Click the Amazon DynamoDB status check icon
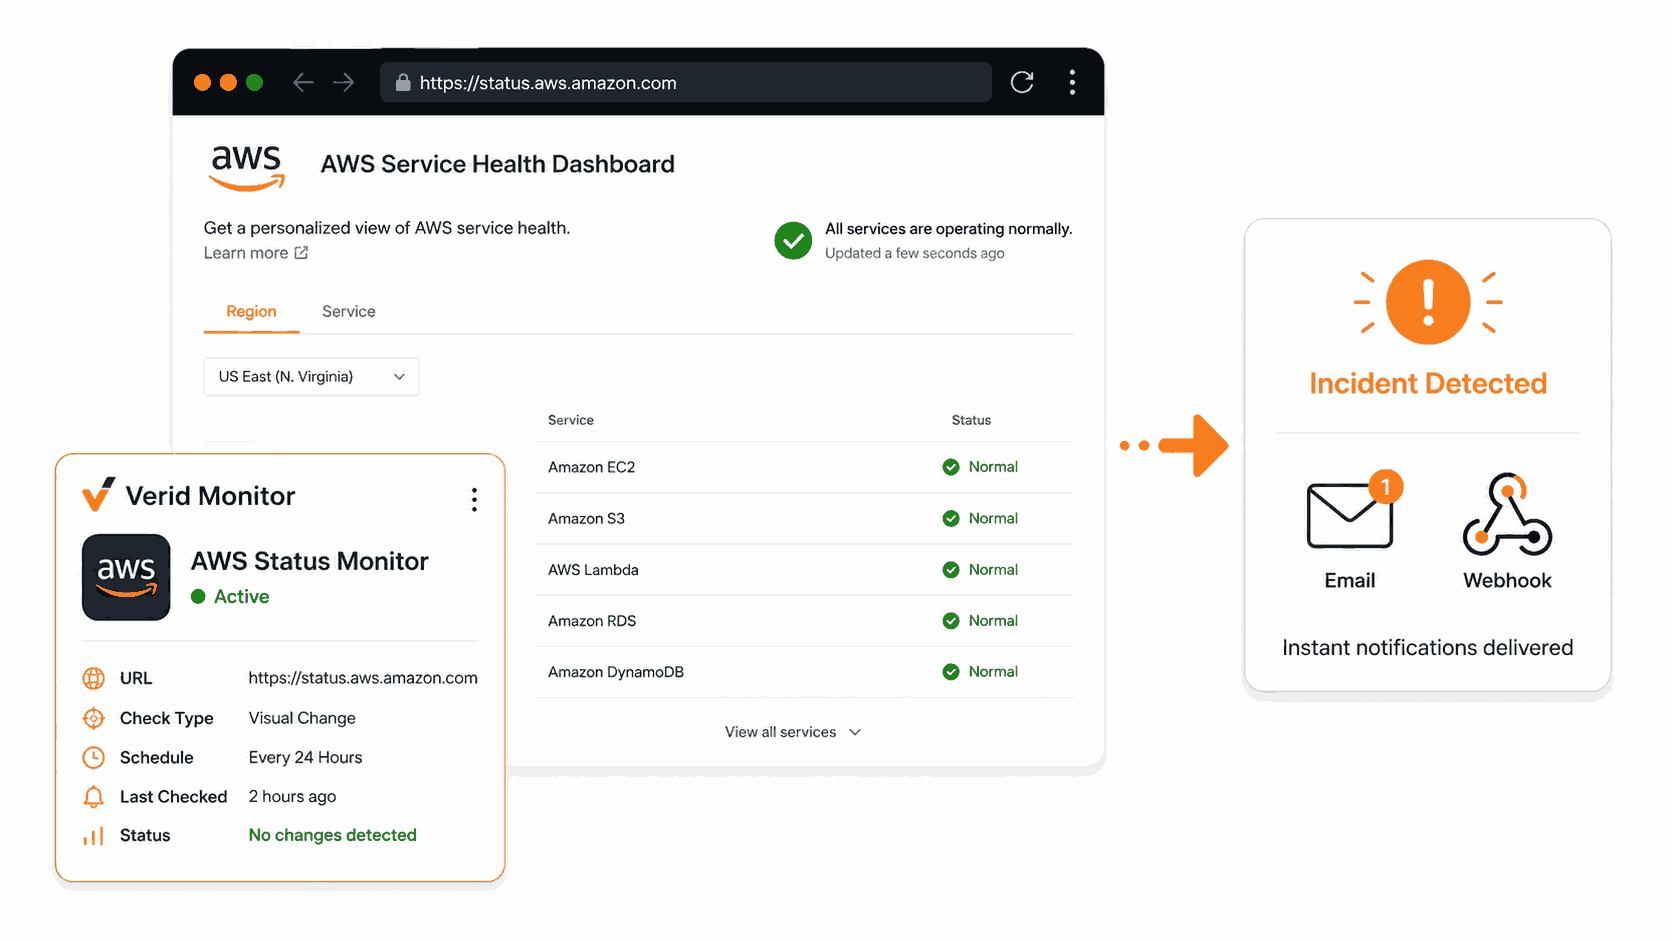The width and height of the screenshot is (1672, 941). [951, 672]
